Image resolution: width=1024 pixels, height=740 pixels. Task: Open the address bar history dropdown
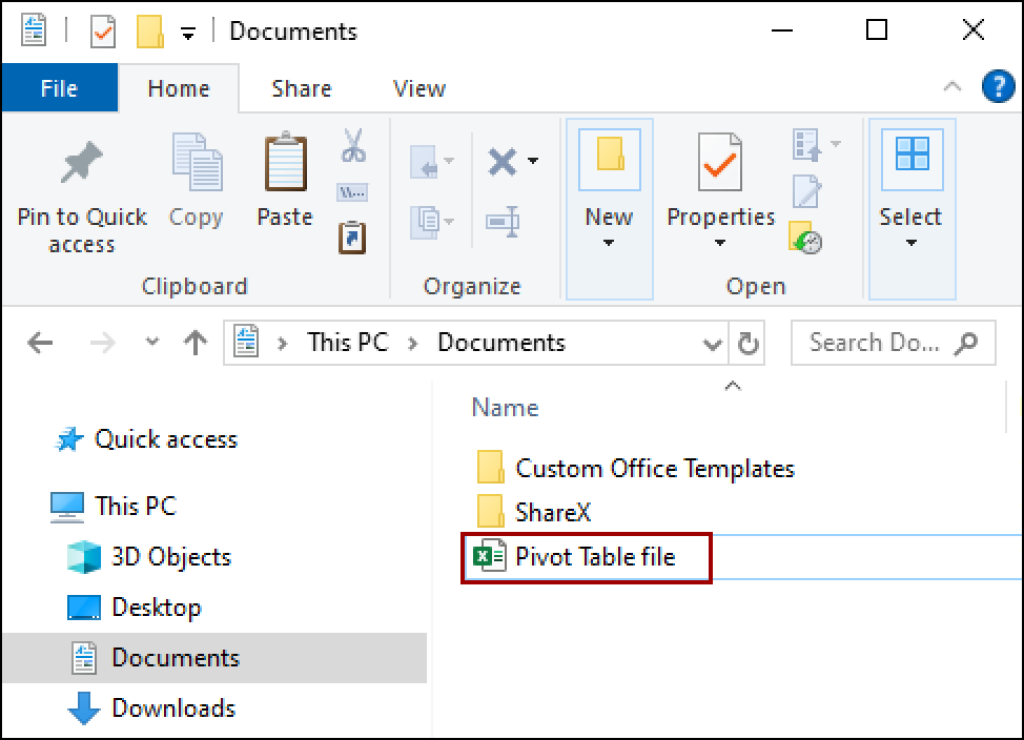pyautogui.click(x=712, y=342)
